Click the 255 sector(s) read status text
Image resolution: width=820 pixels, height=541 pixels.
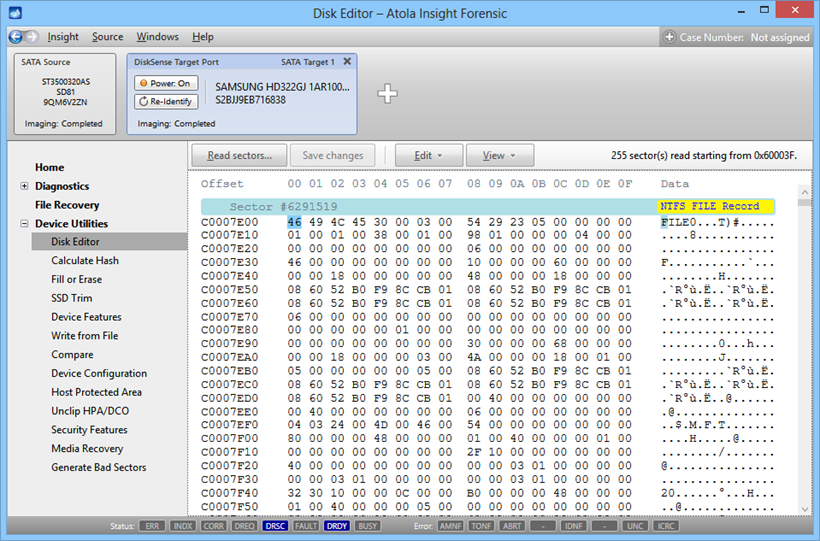tap(704, 155)
